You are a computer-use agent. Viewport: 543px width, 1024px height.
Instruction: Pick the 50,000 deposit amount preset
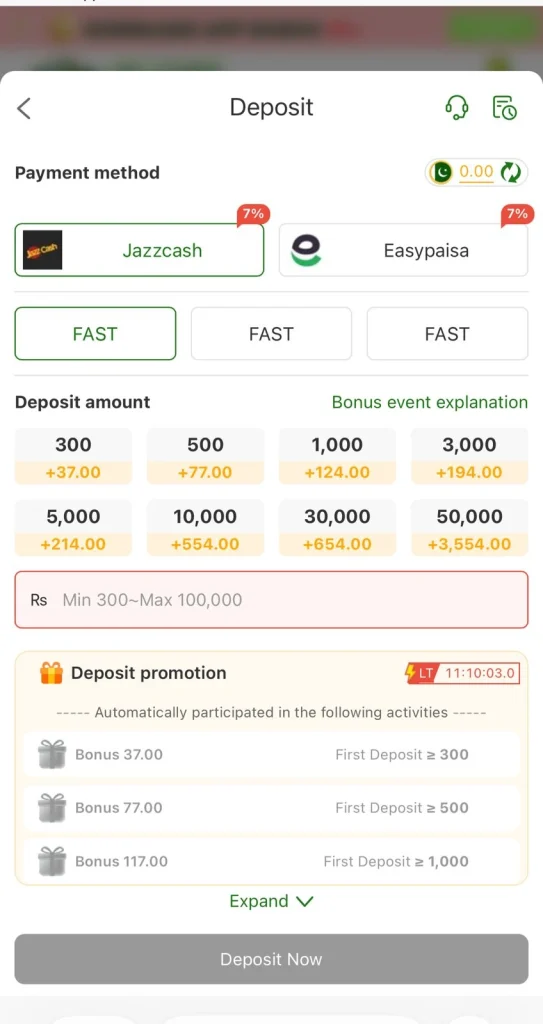469,528
